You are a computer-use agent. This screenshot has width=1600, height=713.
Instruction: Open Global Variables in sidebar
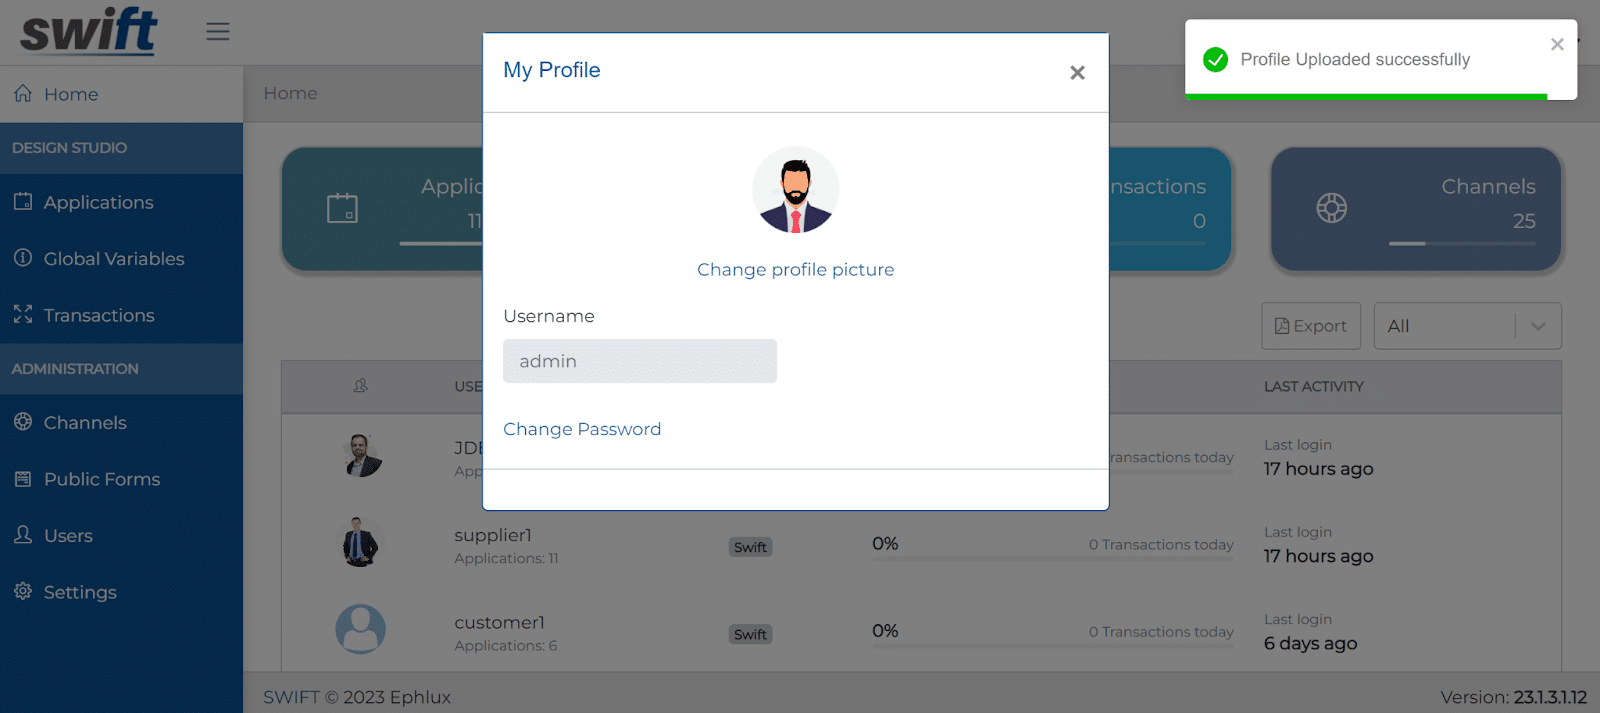pyautogui.click(x=121, y=259)
